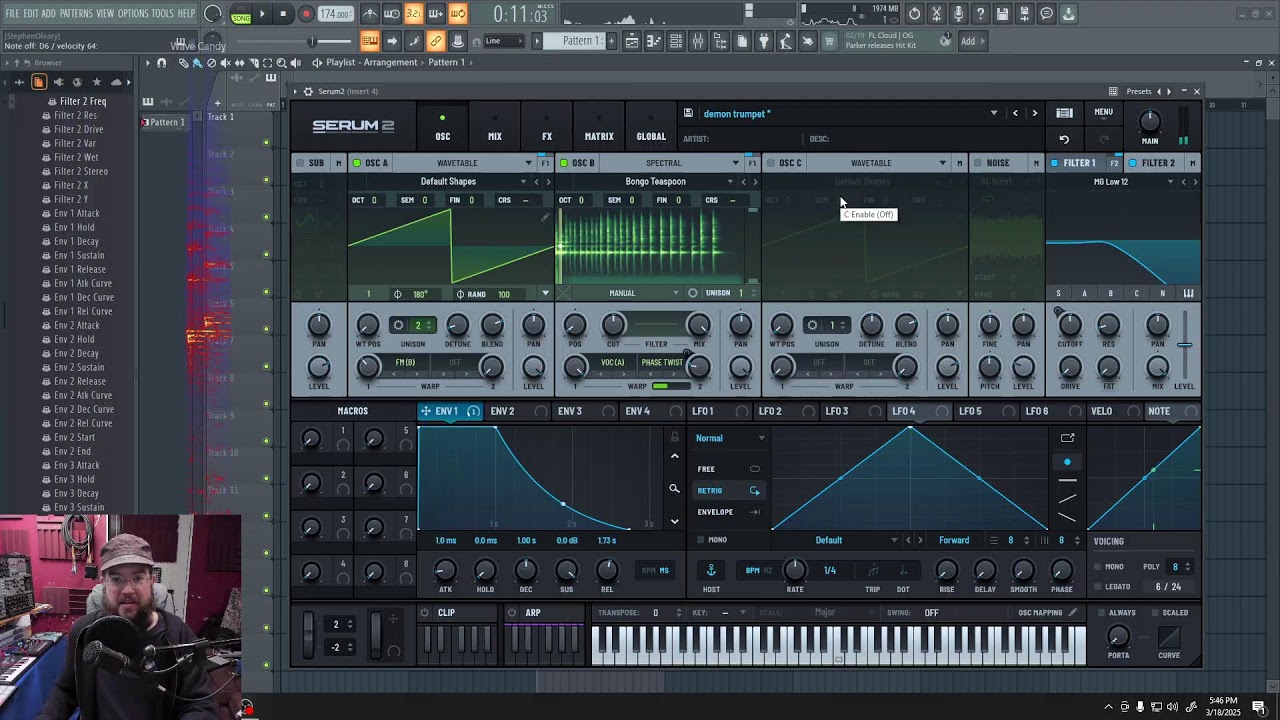The image size is (1280, 720).
Task: Open the Serum MENU button
Action: click(x=1103, y=112)
